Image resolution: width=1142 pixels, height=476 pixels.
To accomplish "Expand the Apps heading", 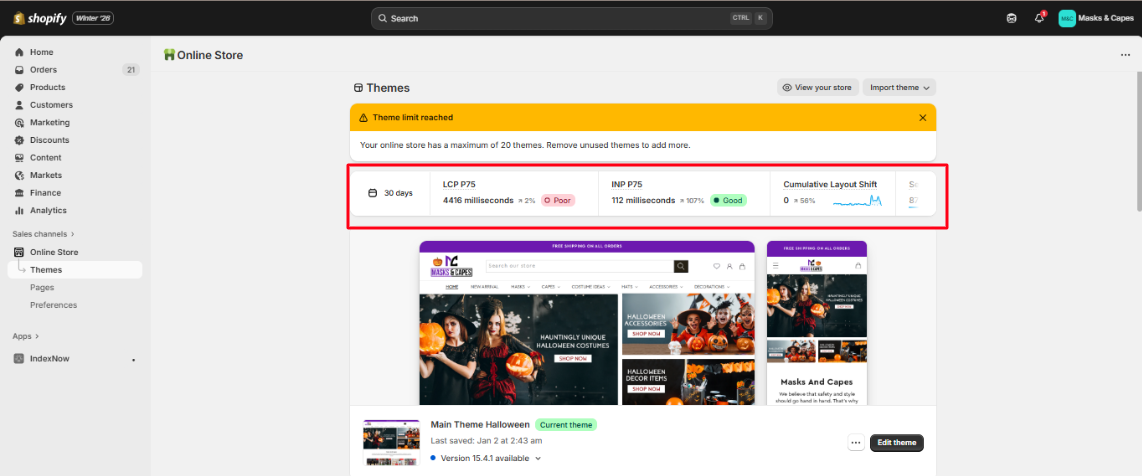I will click(x=26, y=336).
